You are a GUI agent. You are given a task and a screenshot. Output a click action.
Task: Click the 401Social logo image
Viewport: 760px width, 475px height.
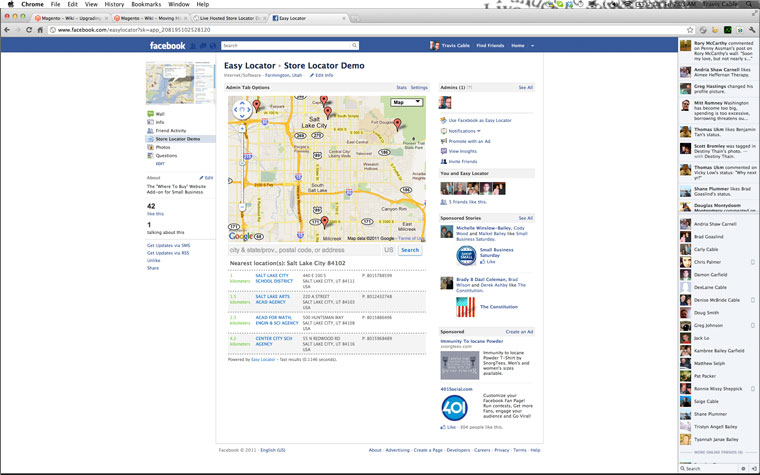point(455,408)
